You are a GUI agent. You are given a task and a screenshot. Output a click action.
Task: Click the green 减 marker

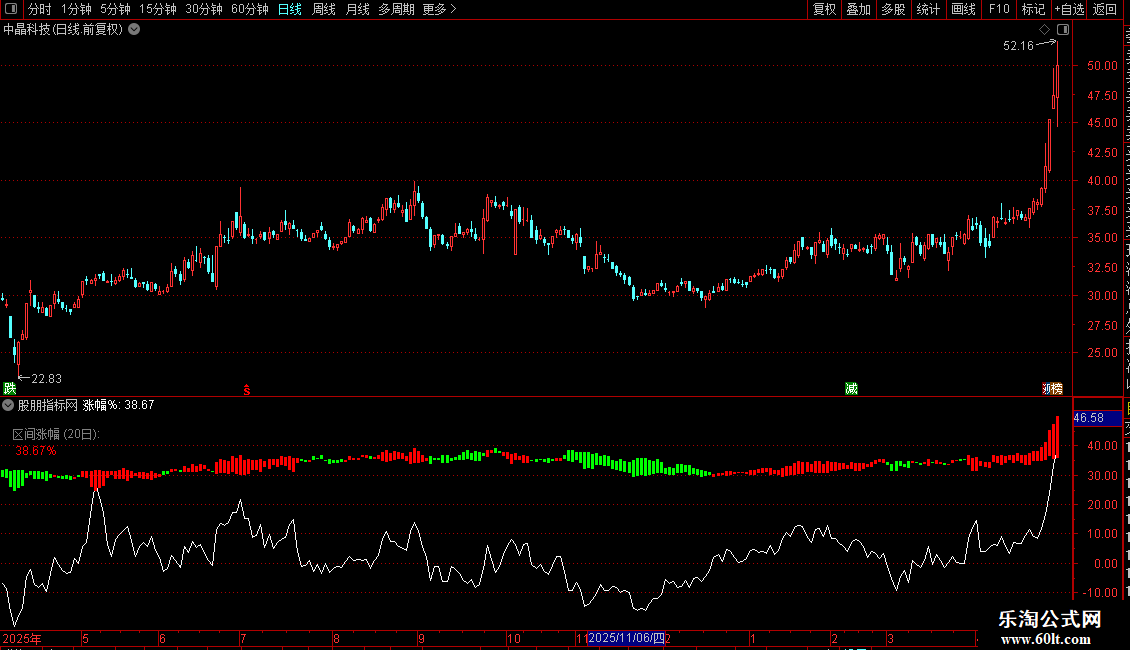851,389
